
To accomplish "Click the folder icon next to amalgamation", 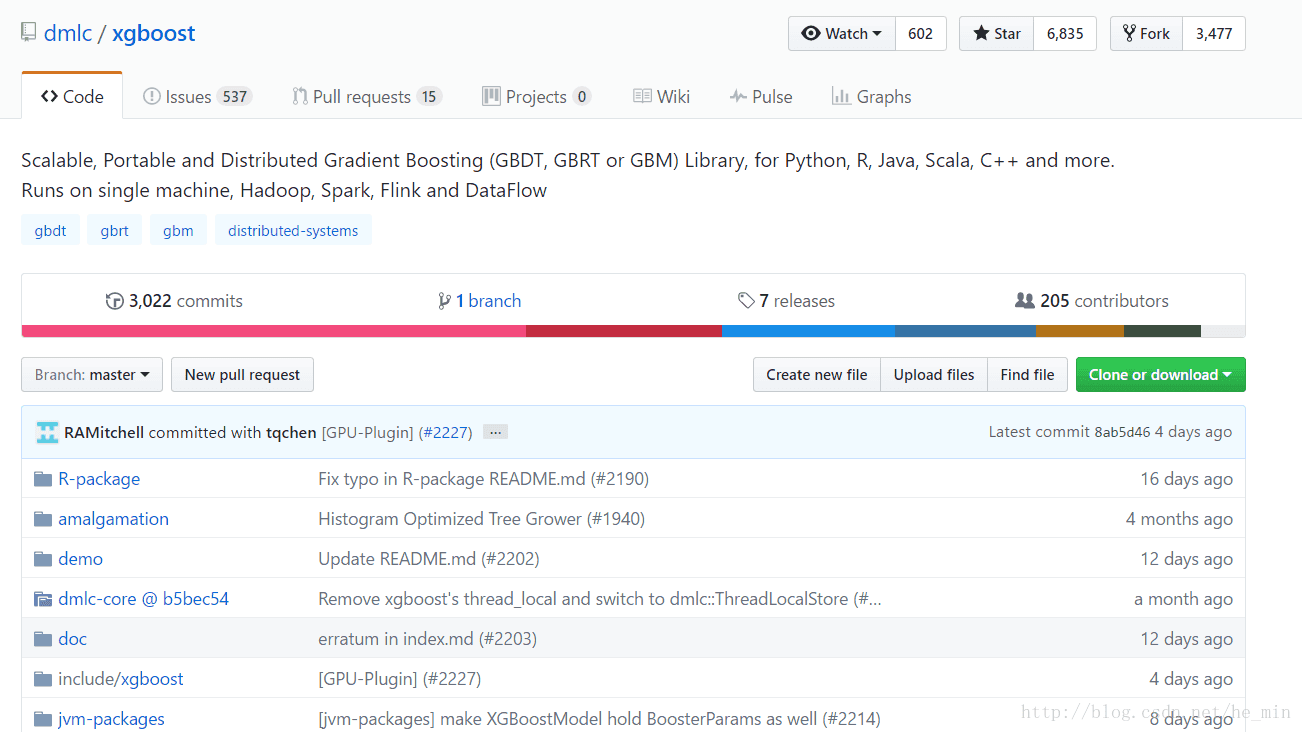I will click(x=43, y=519).
